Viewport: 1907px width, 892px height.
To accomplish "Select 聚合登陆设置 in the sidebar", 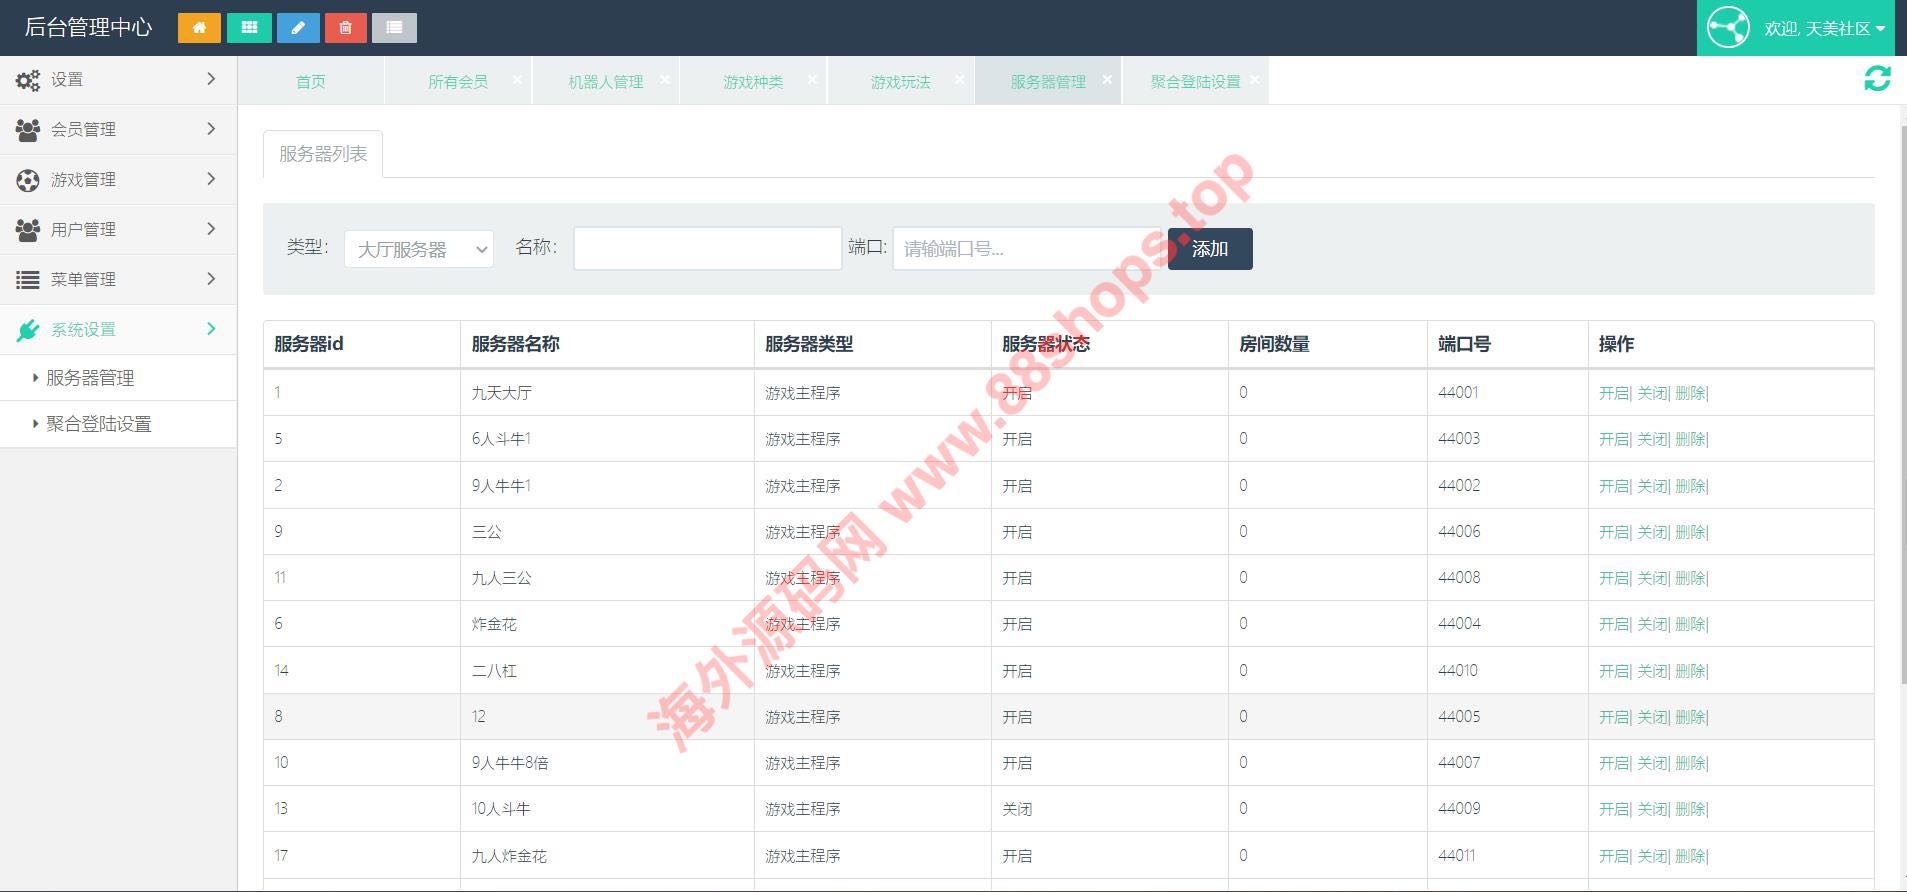I will [x=98, y=424].
